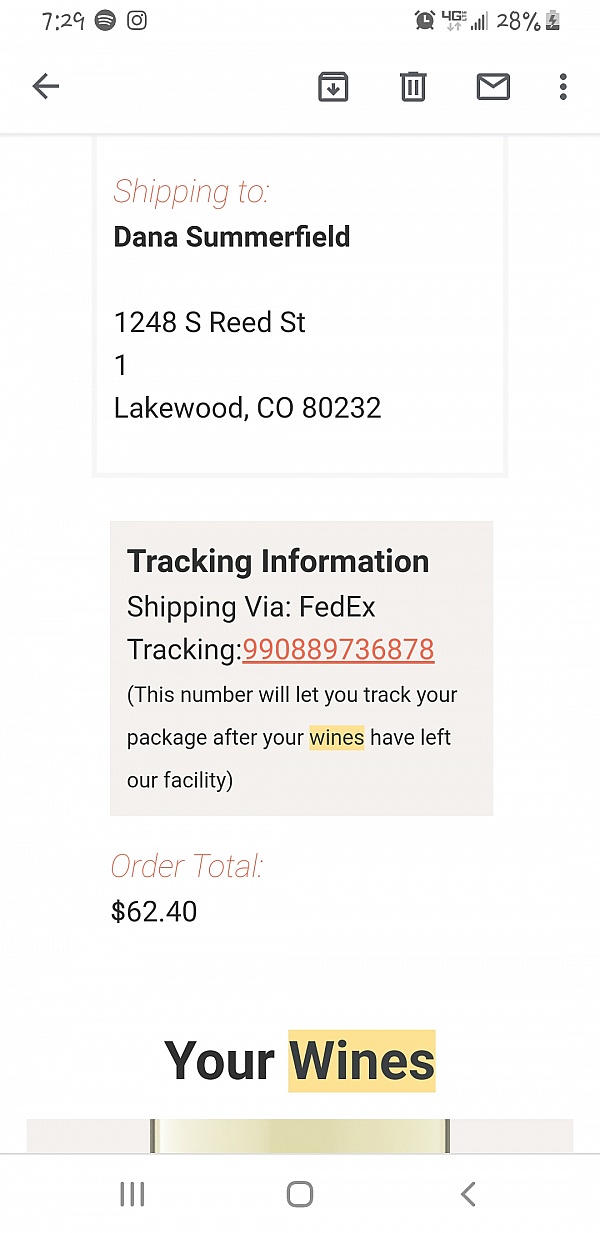This screenshot has width=600, height=1233.
Task: Tap the Lakewood, CO 80232 address line
Action: click(x=247, y=408)
